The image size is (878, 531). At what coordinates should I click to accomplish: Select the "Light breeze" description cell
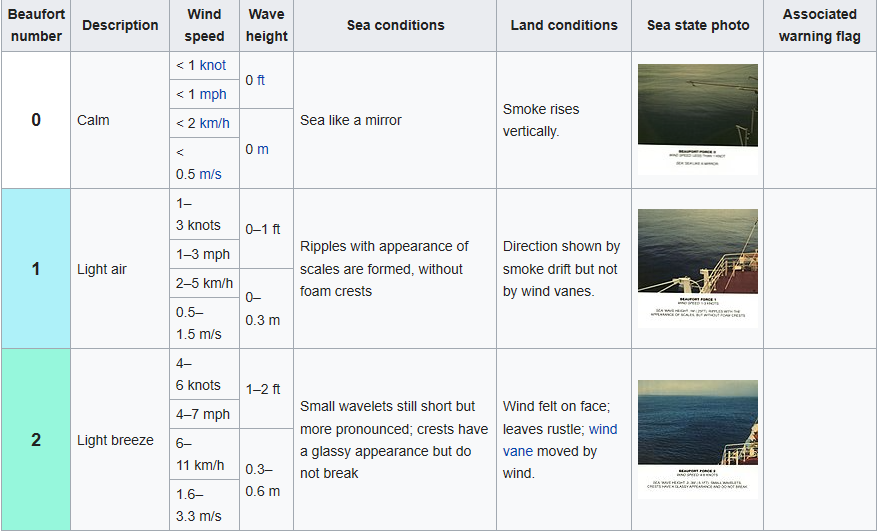(x=115, y=440)
